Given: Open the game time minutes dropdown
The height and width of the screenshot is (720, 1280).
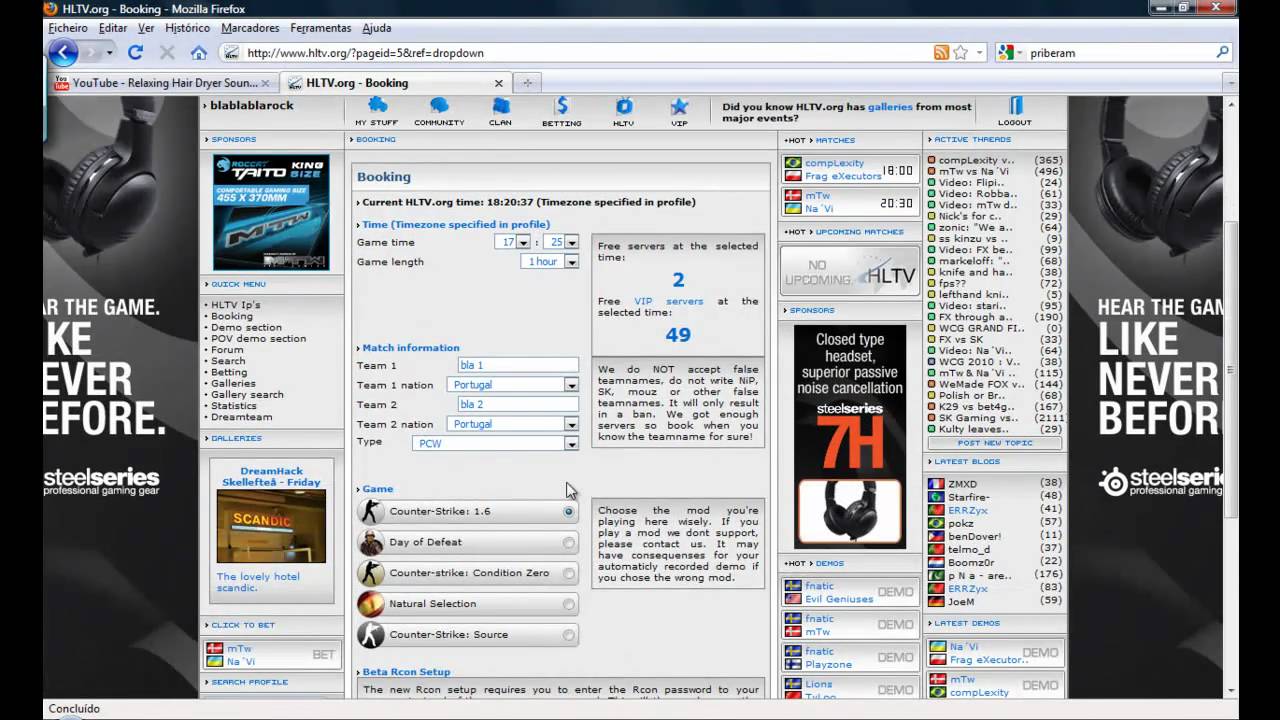Looking at the screenshot, I should click(571, 242).
